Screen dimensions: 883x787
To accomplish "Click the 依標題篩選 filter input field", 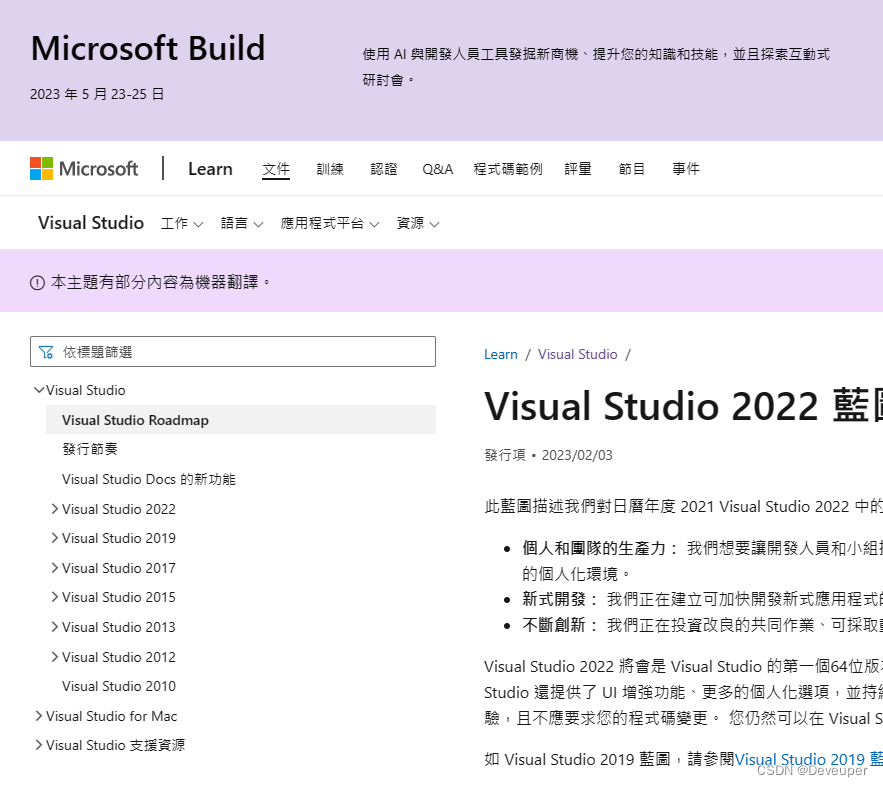I will click(233, 352).
